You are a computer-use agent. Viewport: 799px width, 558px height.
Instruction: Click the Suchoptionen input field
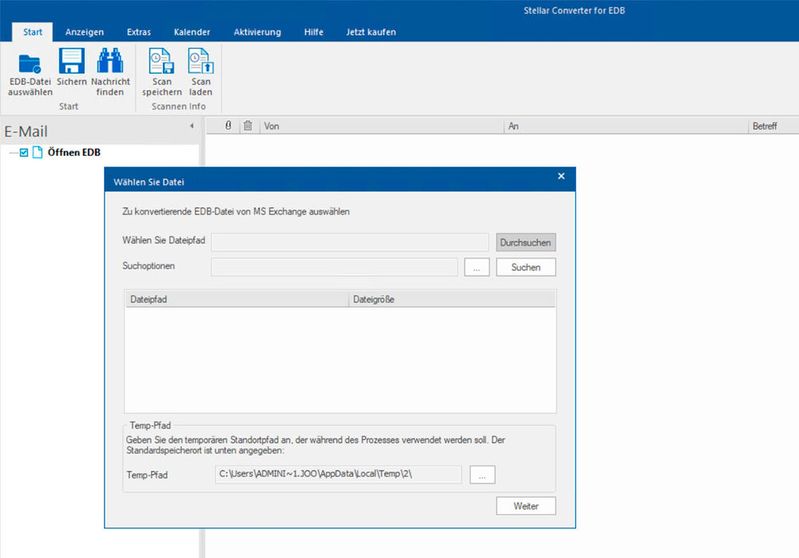[x=334, y=267]
